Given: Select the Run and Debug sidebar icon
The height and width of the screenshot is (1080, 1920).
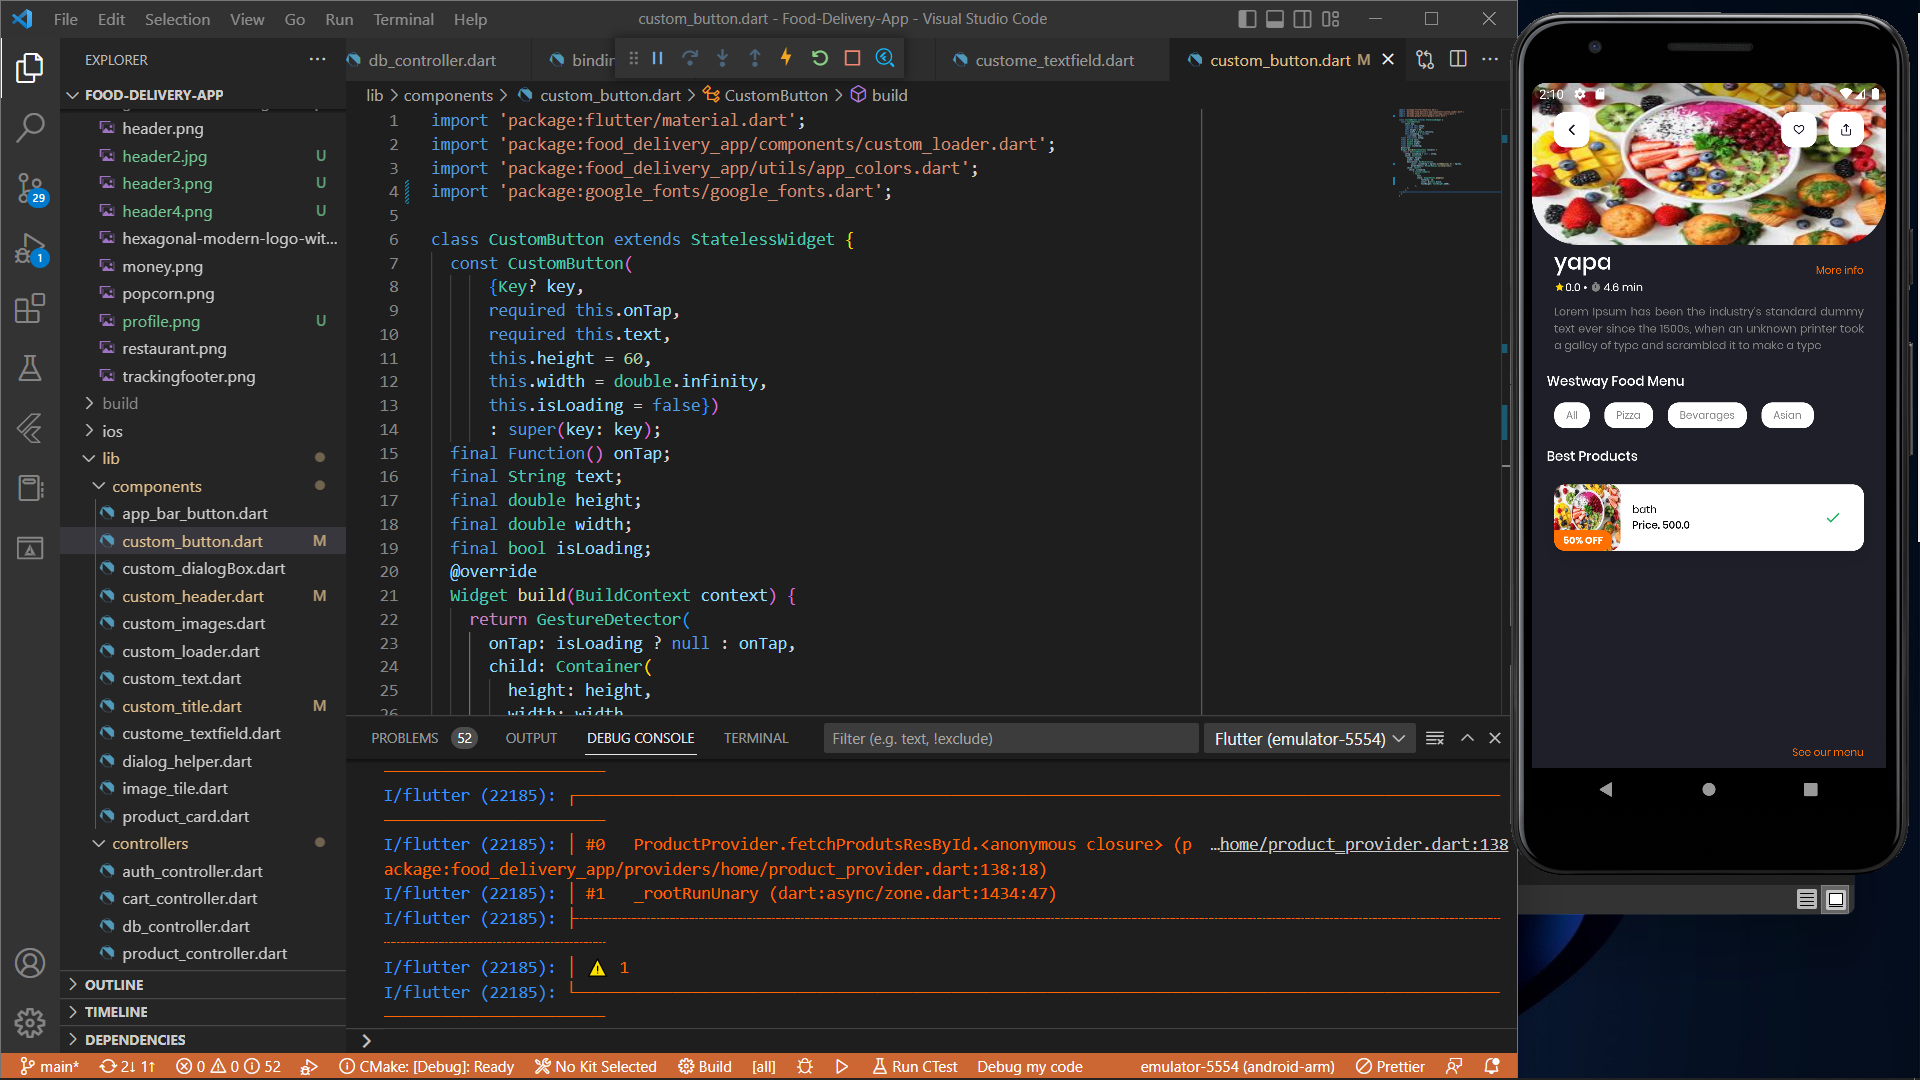Looking at the screenshot, I should tap(30, 249).
